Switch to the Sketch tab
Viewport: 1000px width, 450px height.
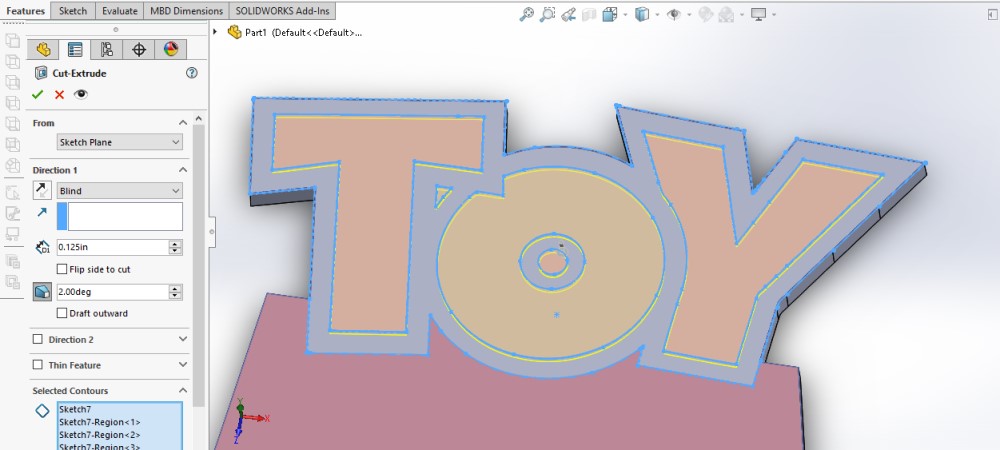[73, 11]
